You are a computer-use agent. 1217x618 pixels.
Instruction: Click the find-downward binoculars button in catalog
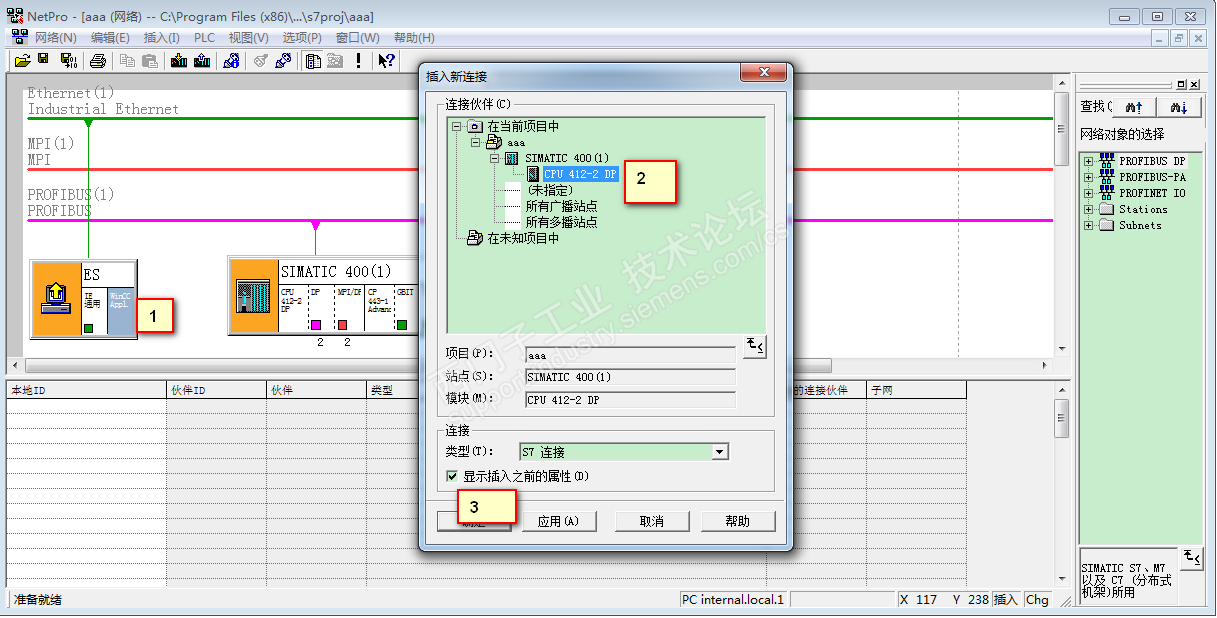coord(1179,106)
